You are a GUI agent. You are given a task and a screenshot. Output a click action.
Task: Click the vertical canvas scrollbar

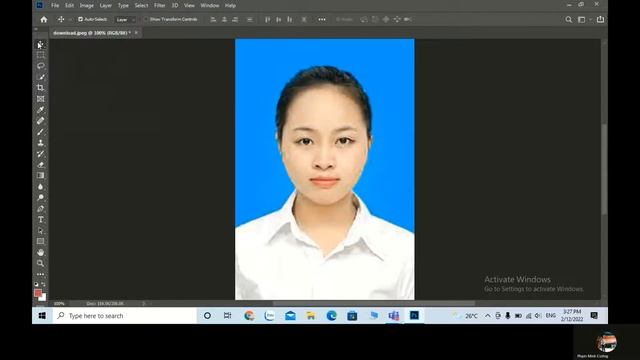604,169
